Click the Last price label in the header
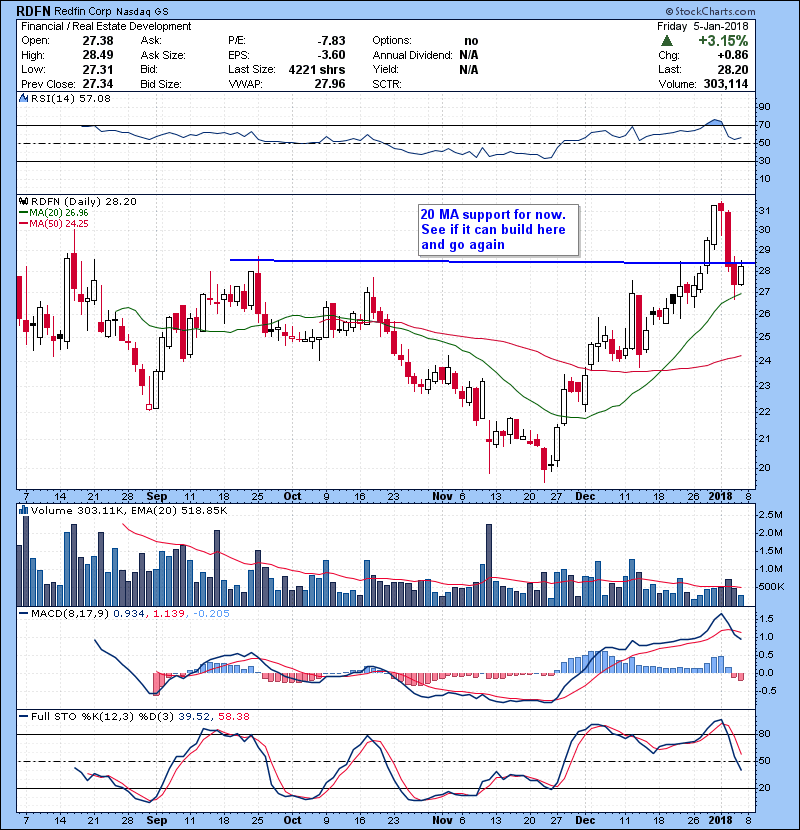 (669, 69)
